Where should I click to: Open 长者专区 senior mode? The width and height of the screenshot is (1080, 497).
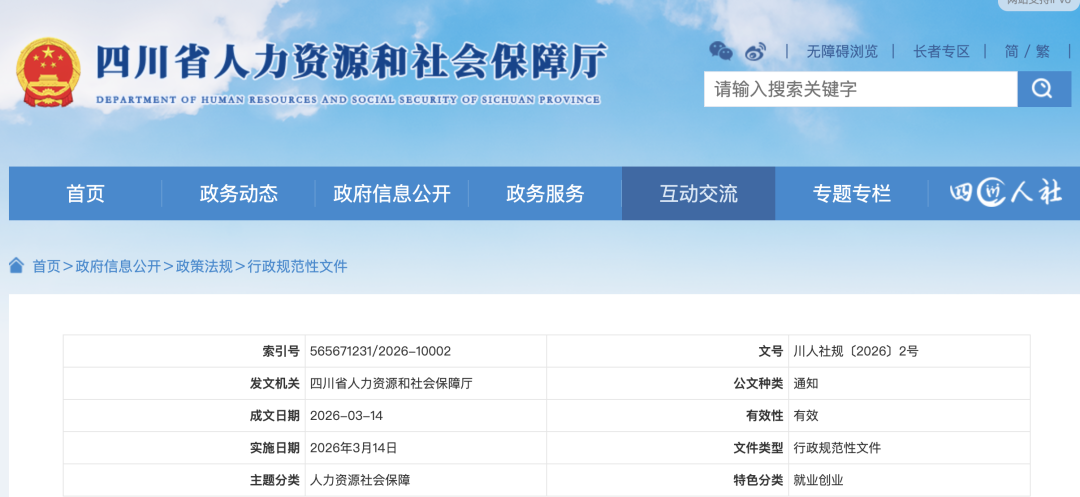tap(942, 52)
